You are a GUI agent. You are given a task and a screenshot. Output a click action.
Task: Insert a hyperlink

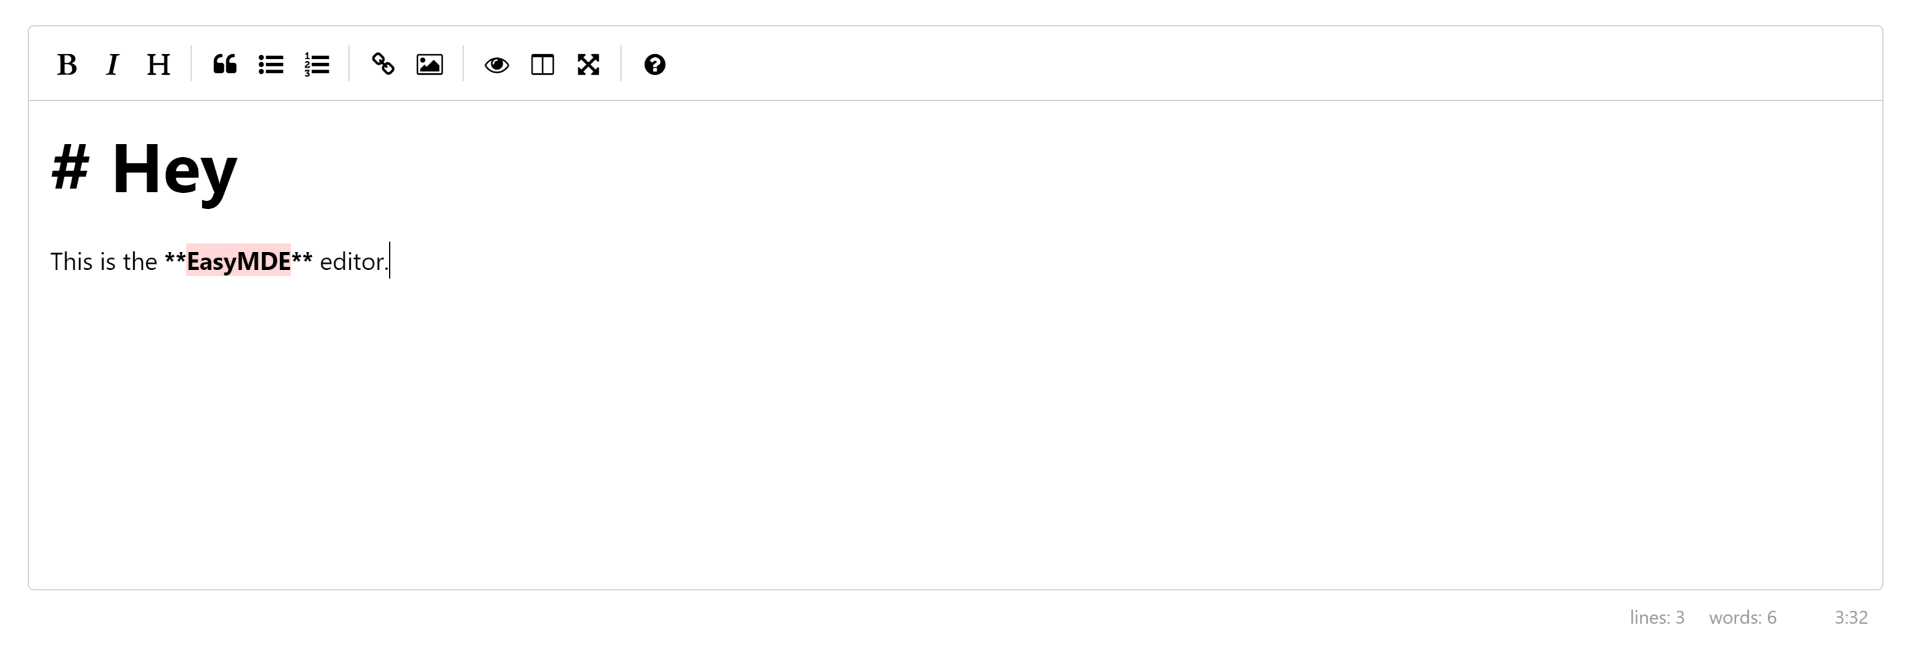[x=383, y=65]
